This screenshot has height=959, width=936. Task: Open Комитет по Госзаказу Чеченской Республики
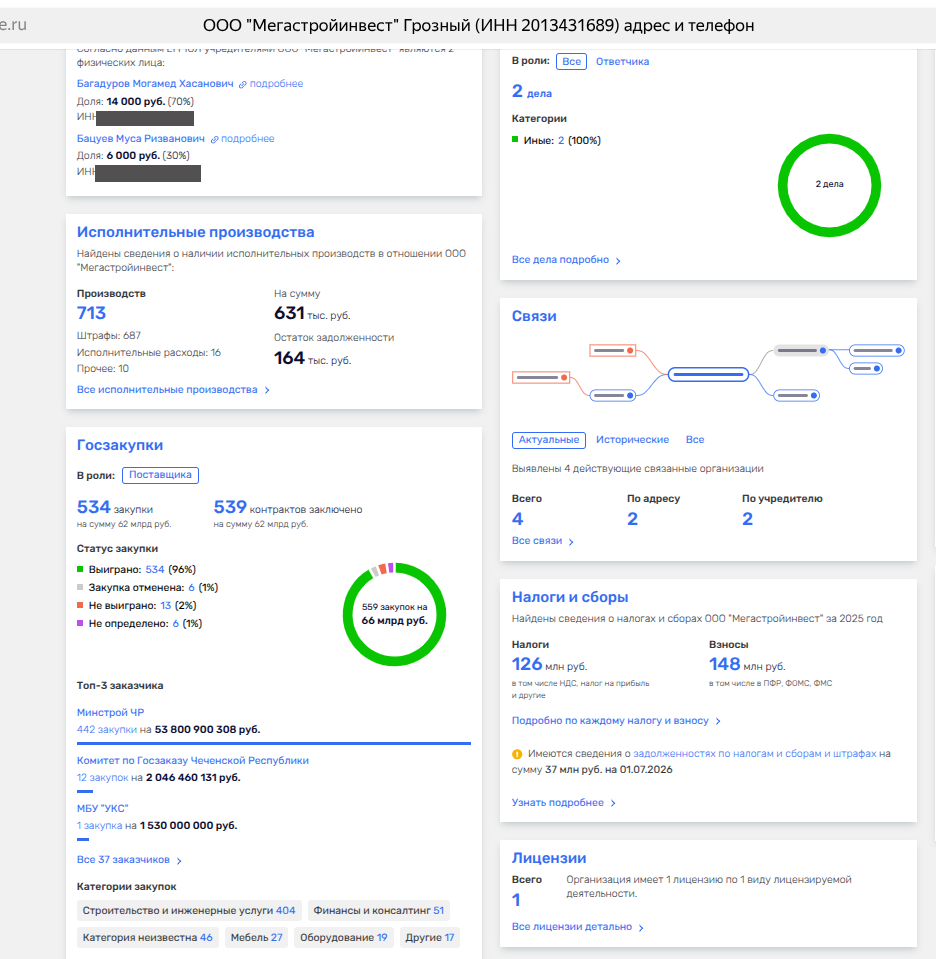click(193, 761)
